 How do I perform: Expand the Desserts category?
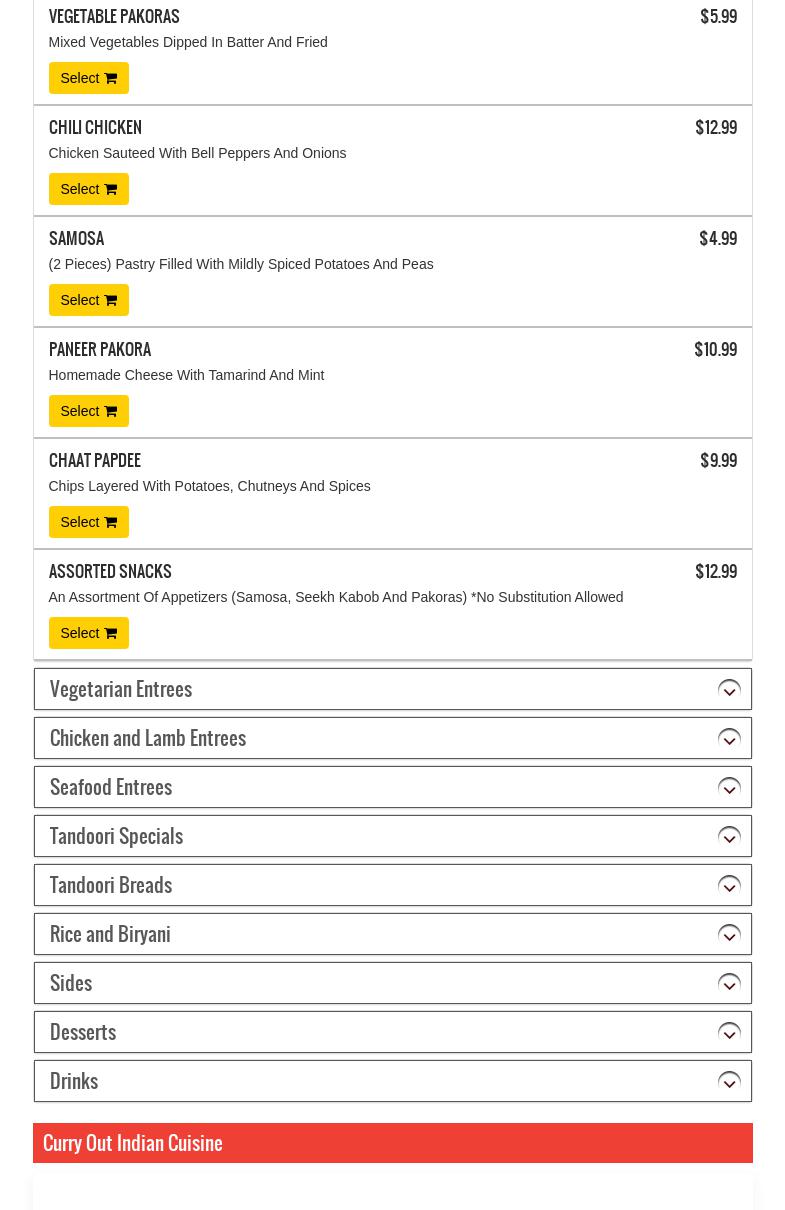(x=83, y=1032)
